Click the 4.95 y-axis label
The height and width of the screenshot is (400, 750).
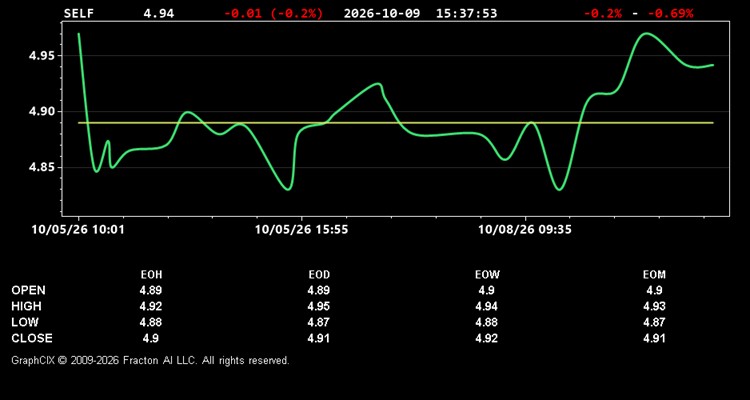(x=42, y=56)
